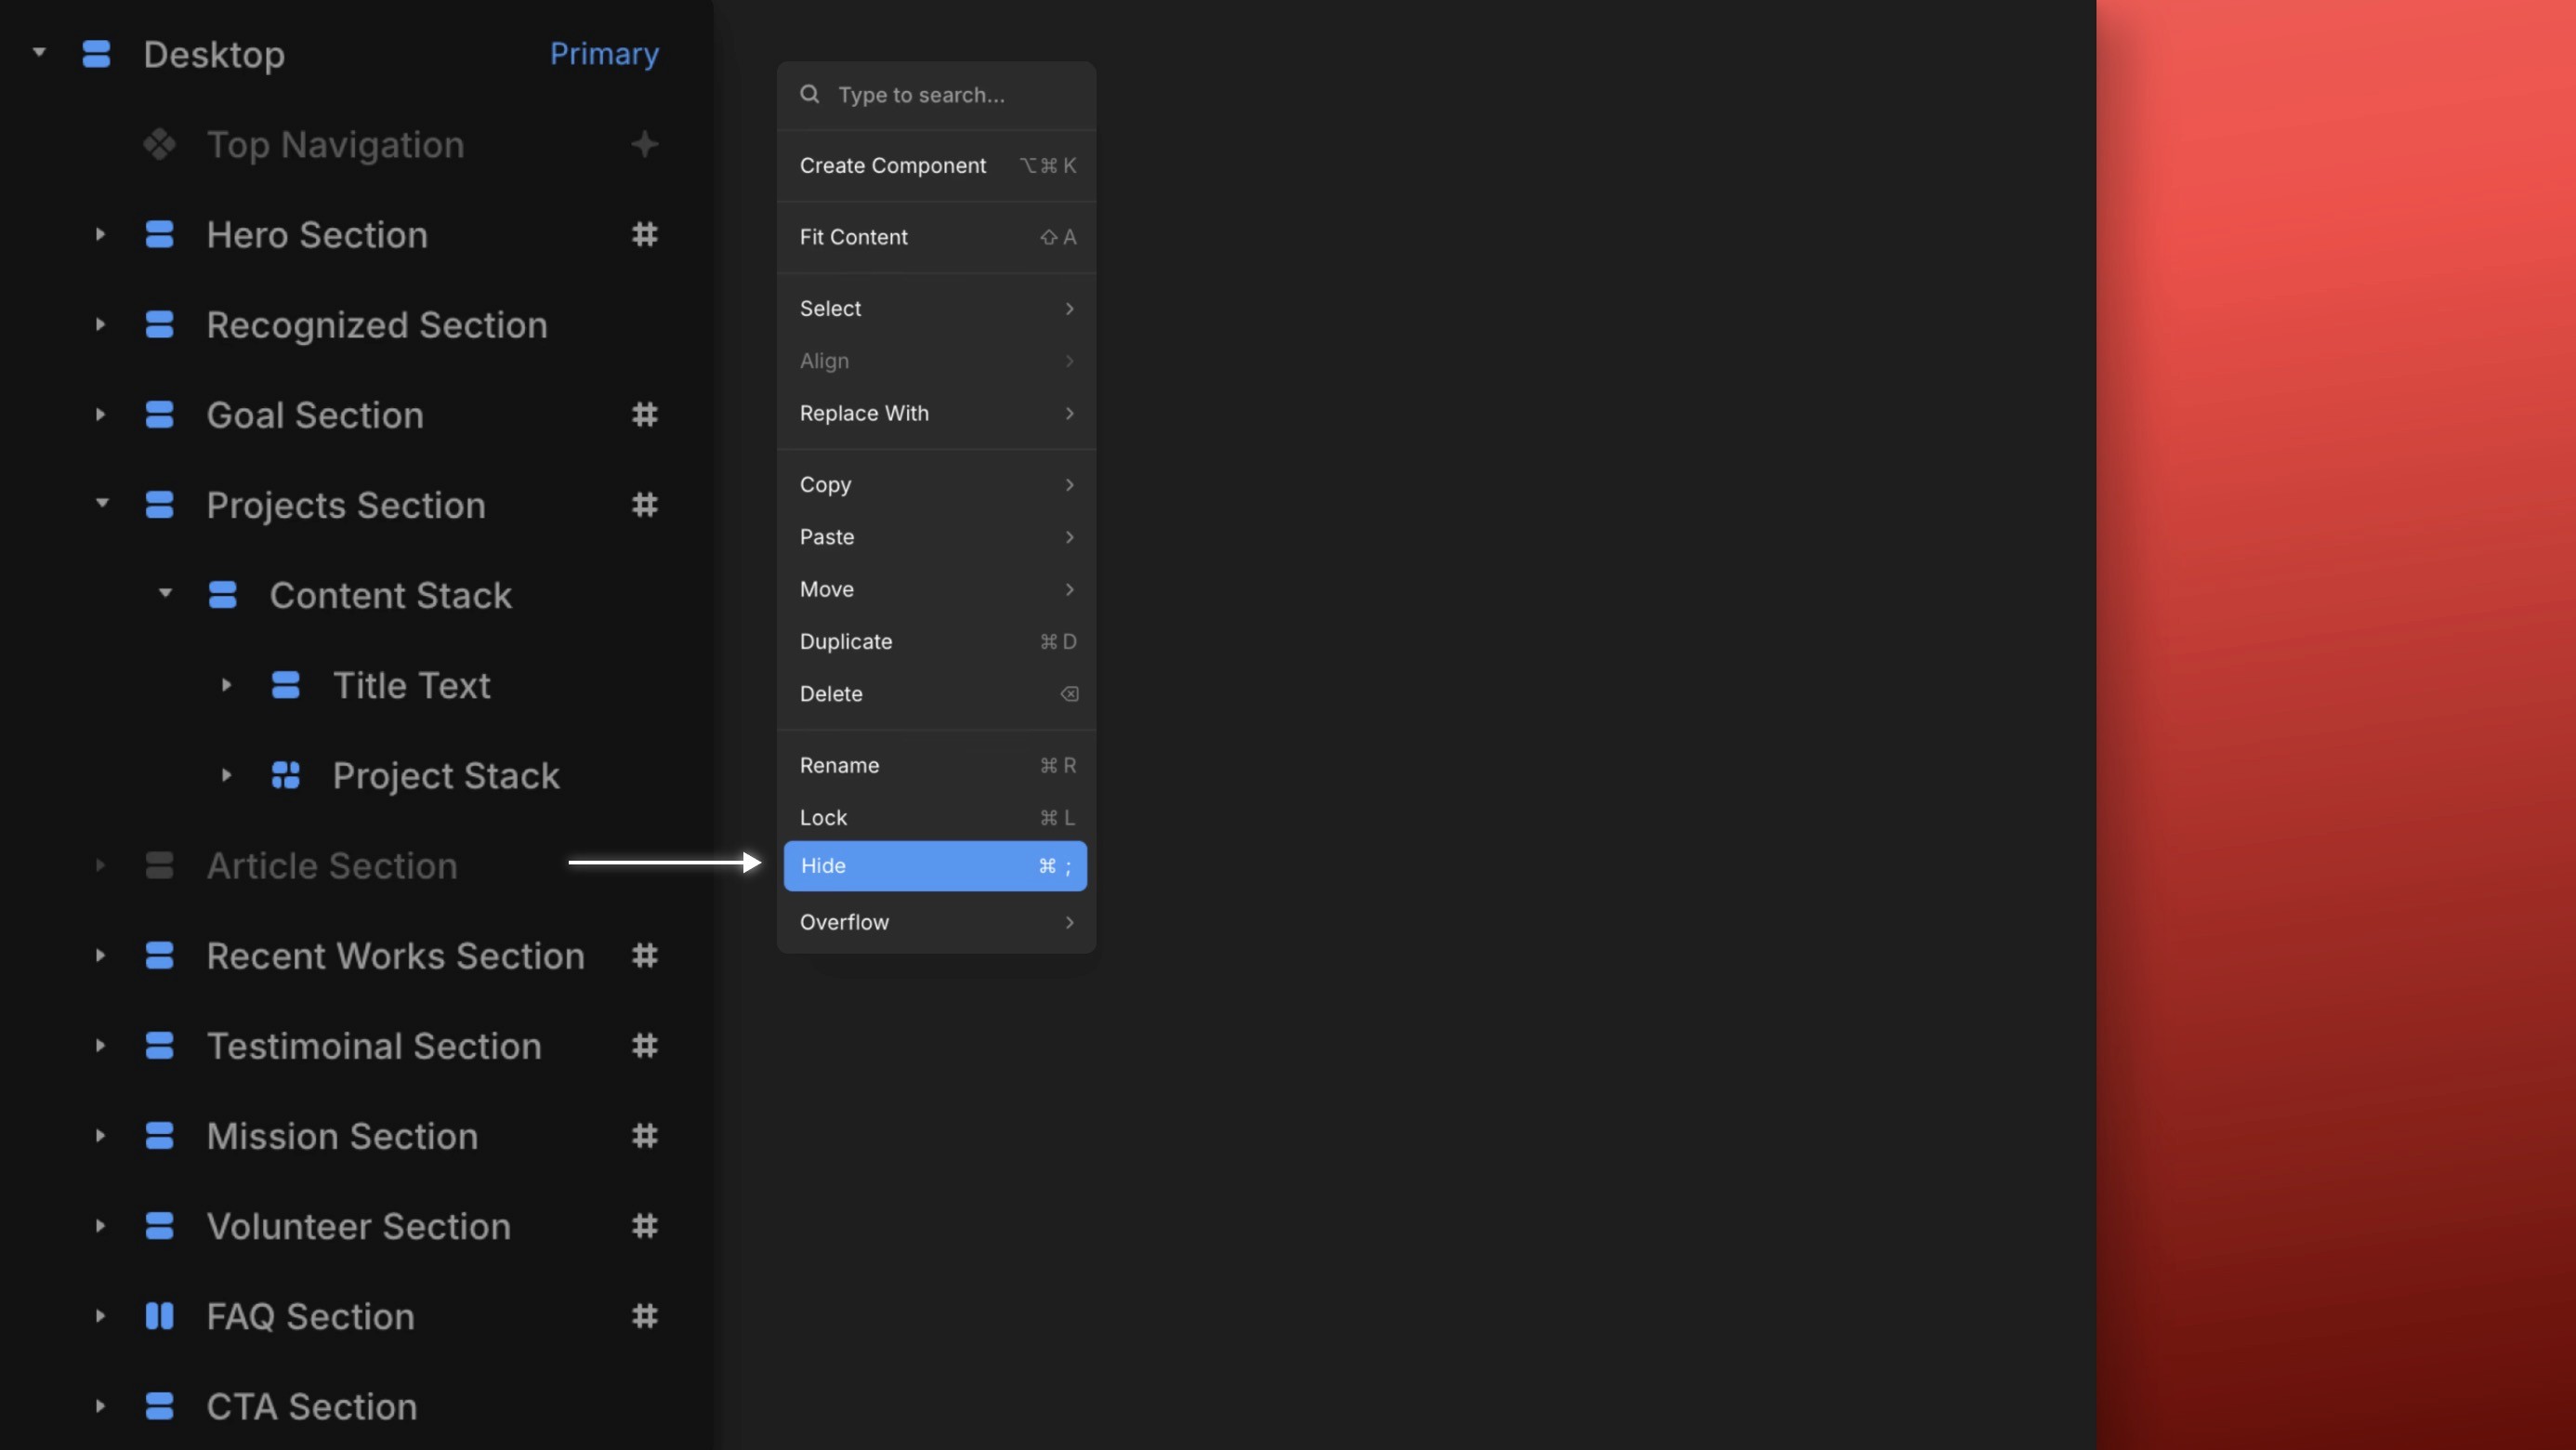The image size is (2576, 1450).
Task: Choose Duplicate from the context menu
Action: pos(935,641)
